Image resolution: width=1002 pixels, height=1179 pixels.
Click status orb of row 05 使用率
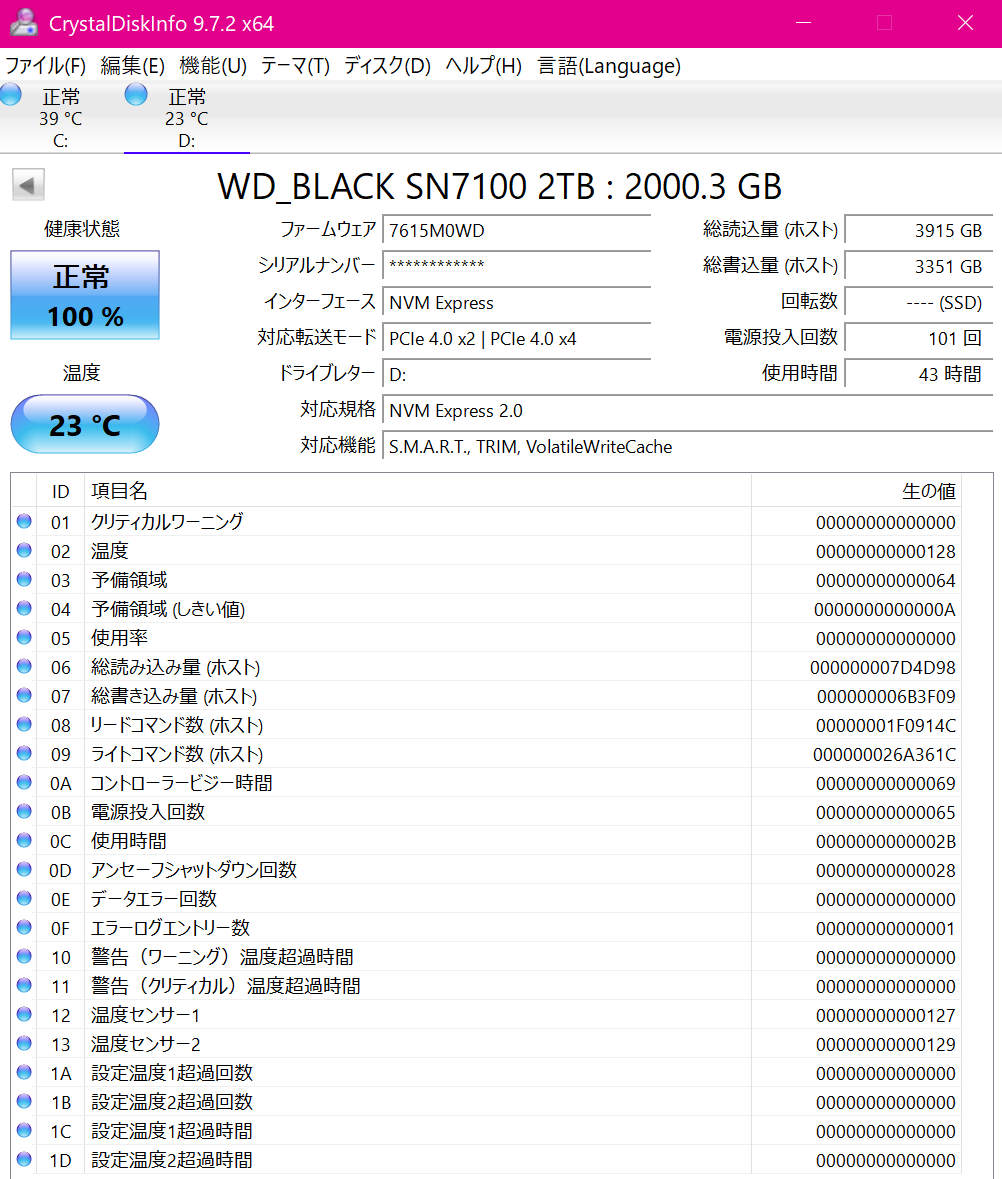[24, 637]
